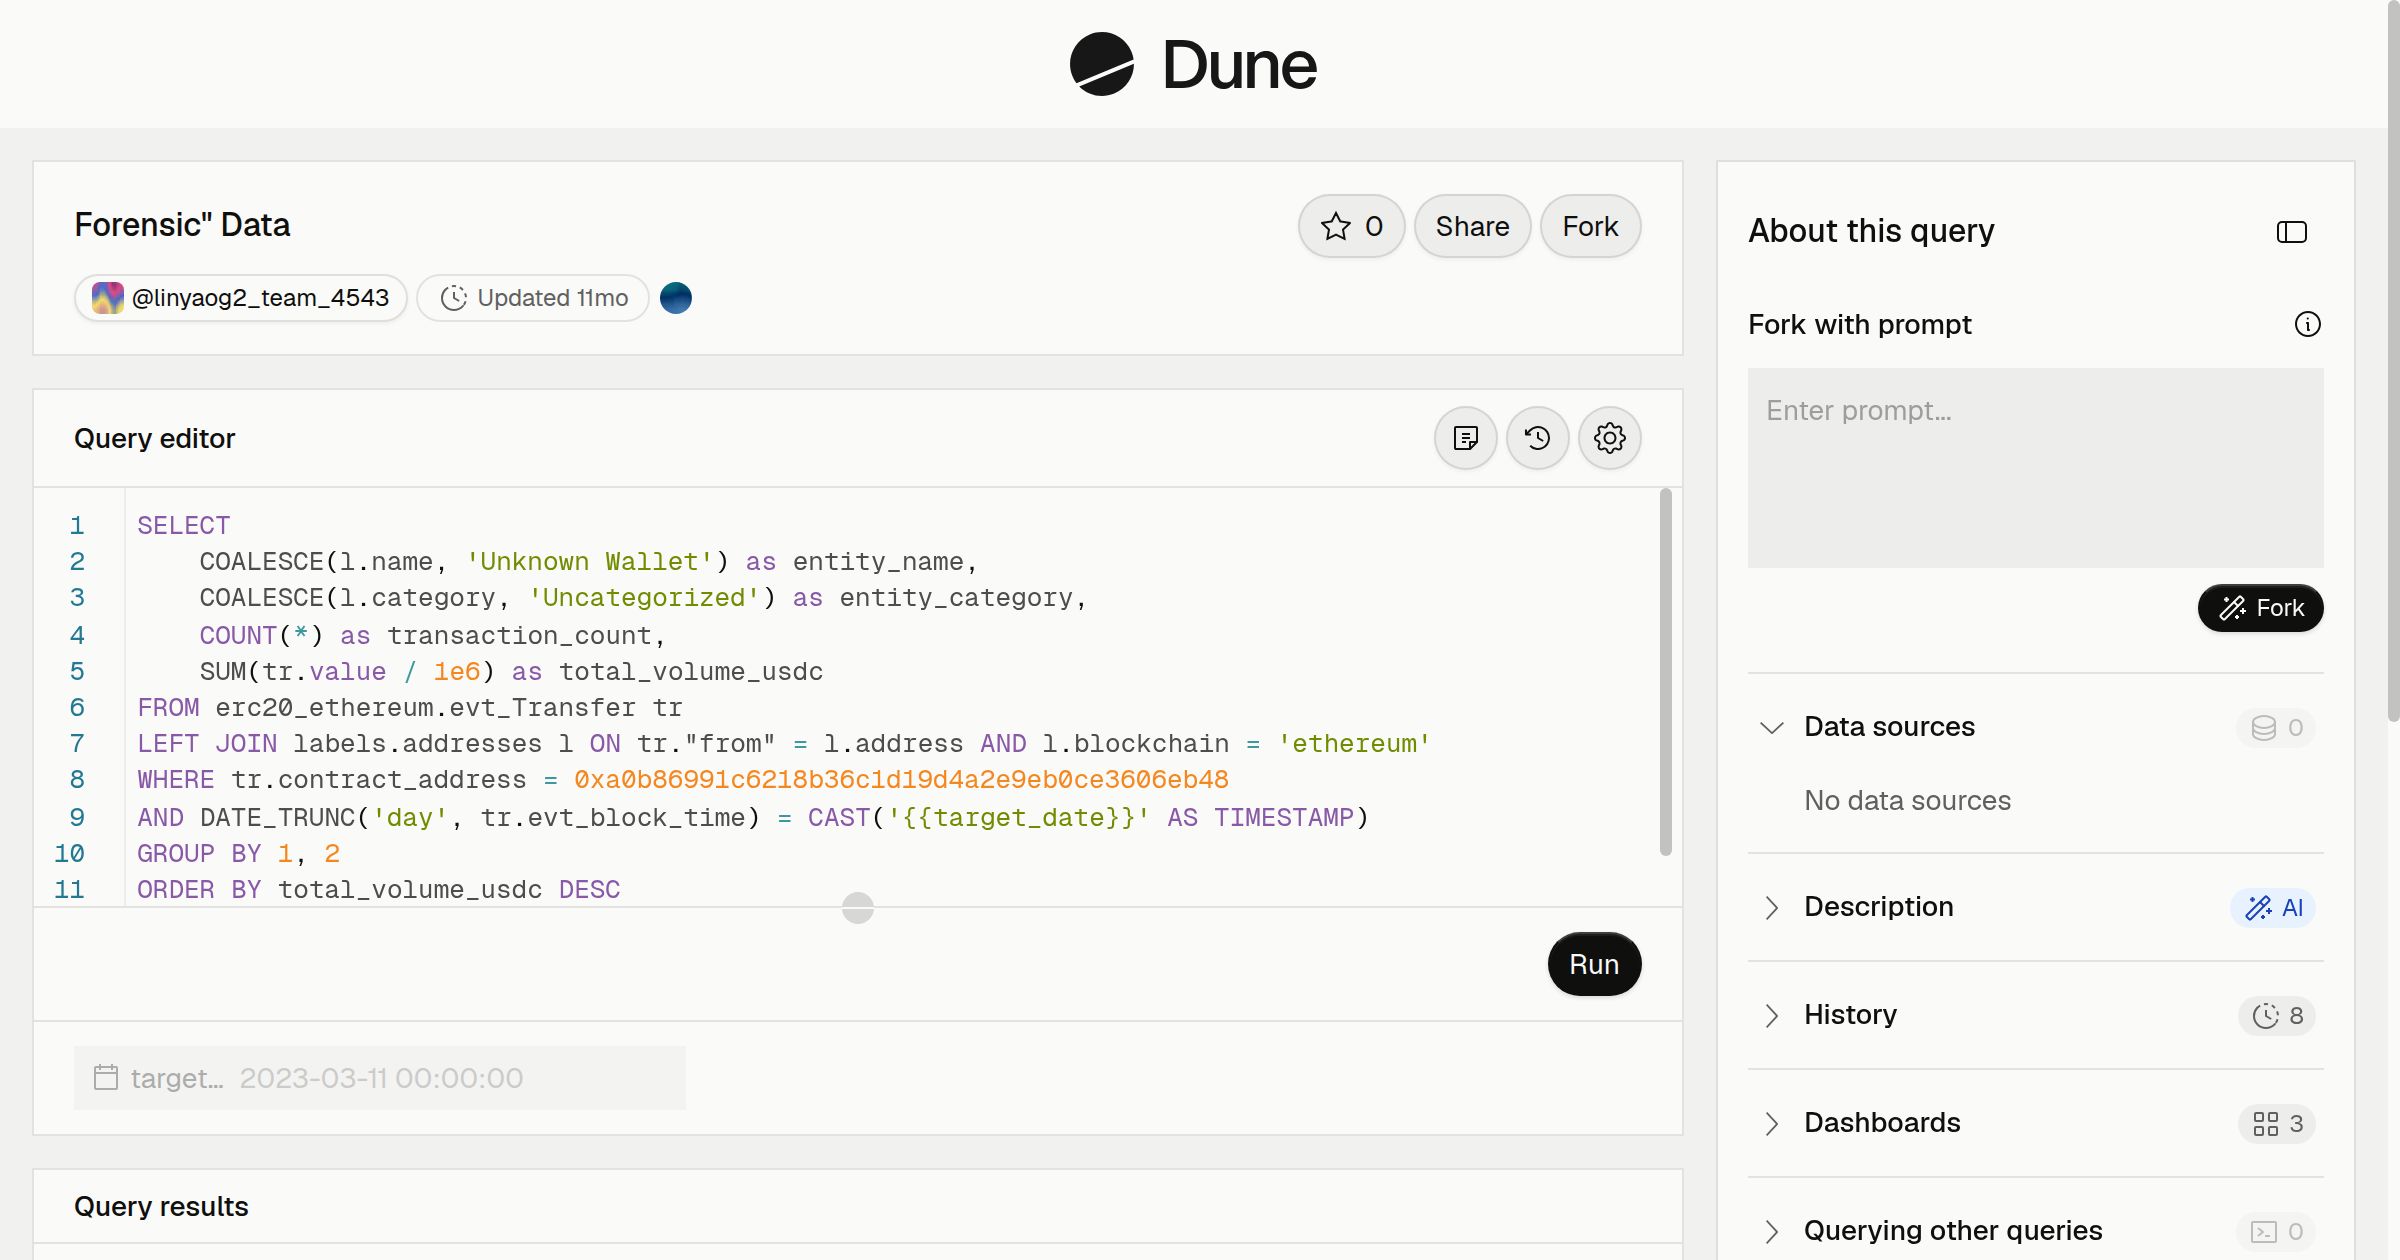Expand the Querying other queries section
The width and height of the screenshot is (2400, 1260).
click(x=1772, y=1231)
